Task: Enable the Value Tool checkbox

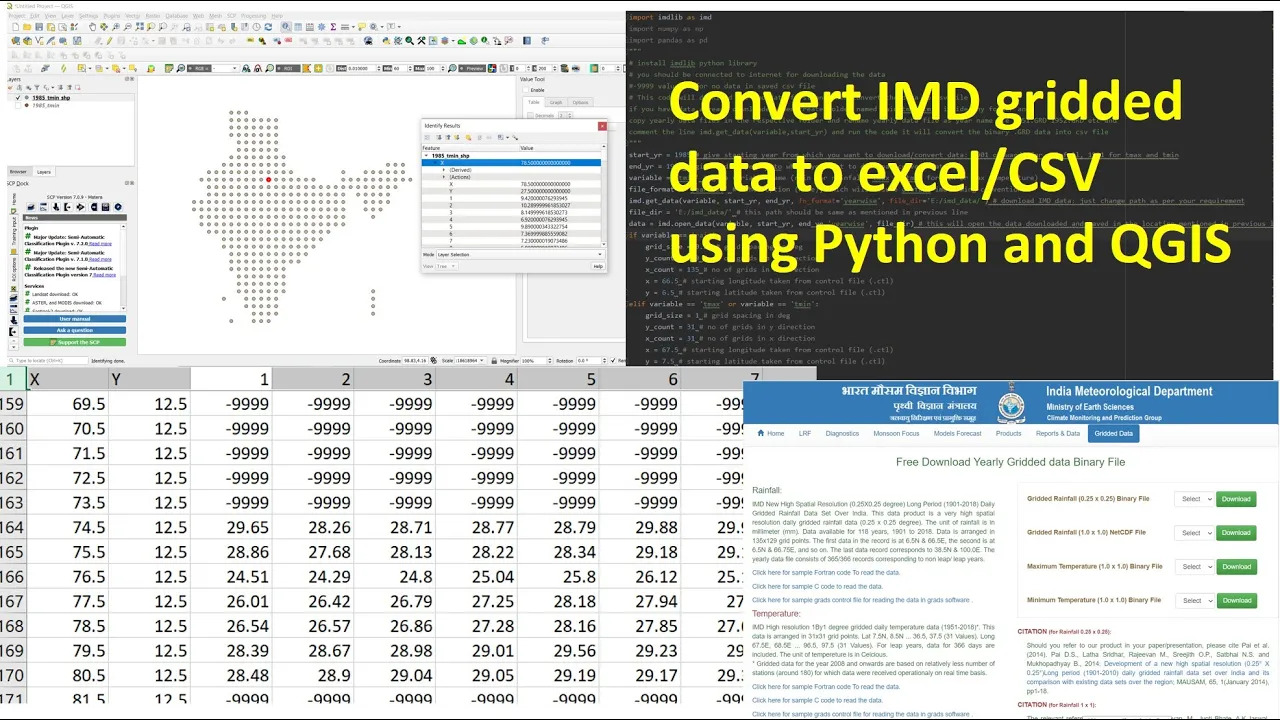Action: [x=526, y=90]
